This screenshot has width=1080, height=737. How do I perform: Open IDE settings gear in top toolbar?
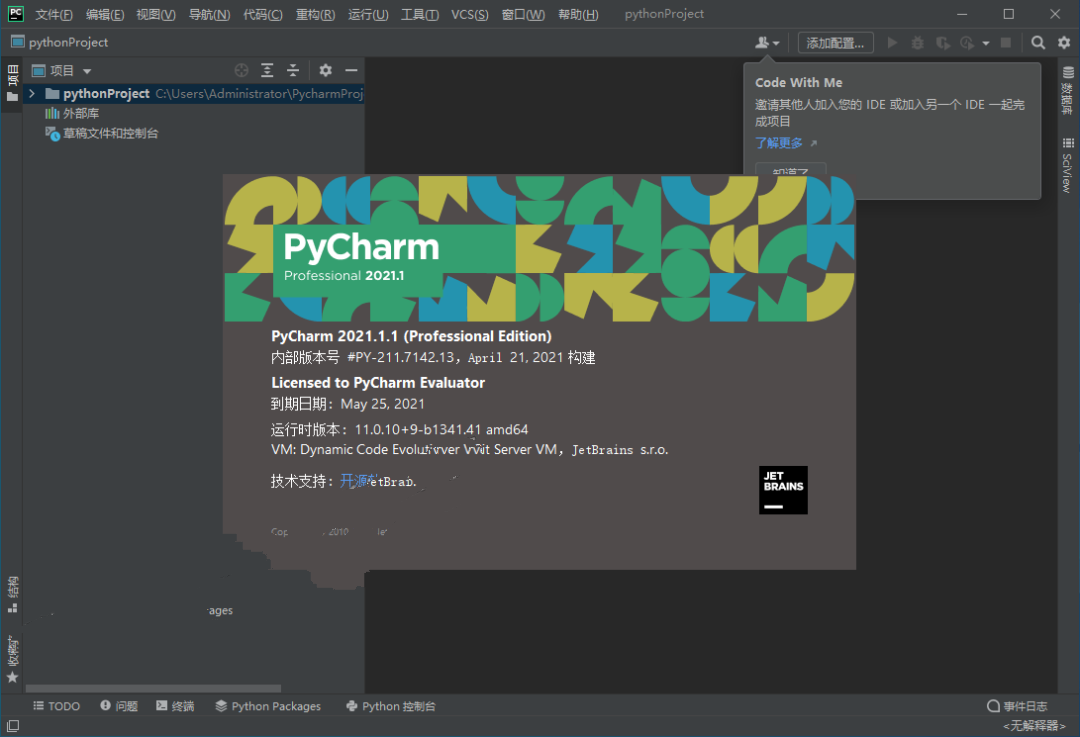(x=1064, y=43)
